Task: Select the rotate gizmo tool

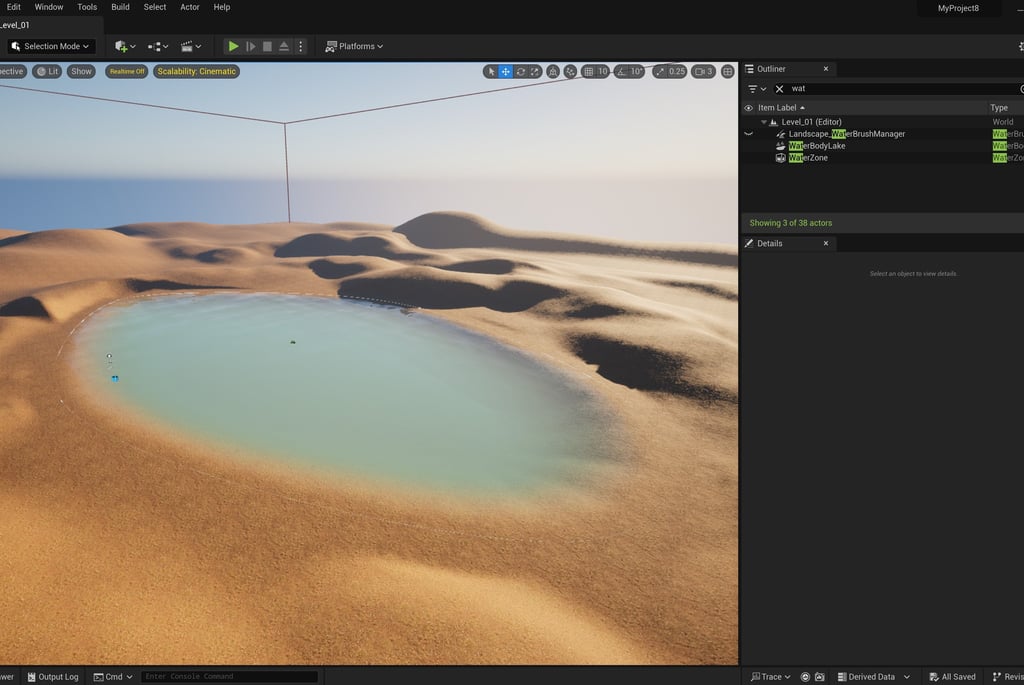Action: 520,72
